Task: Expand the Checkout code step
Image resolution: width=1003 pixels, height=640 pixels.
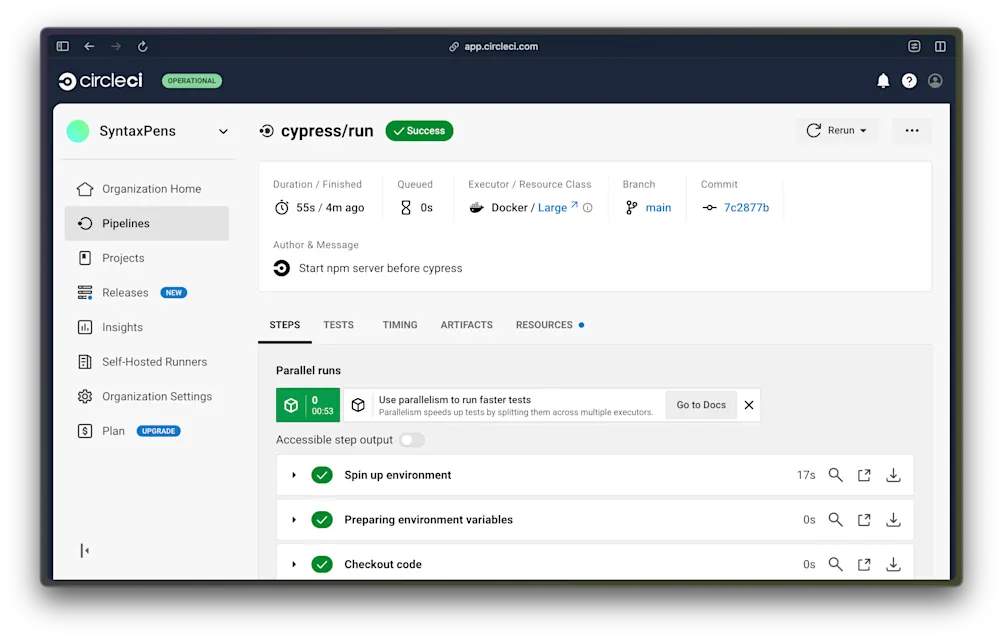Action: [x=294, y=565]
